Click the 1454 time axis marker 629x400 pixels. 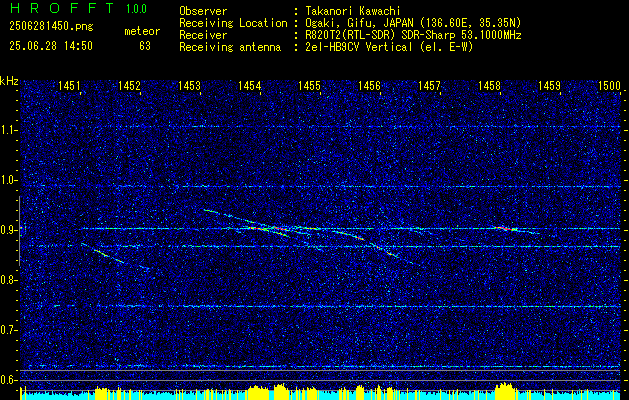(x=250, y=86)
